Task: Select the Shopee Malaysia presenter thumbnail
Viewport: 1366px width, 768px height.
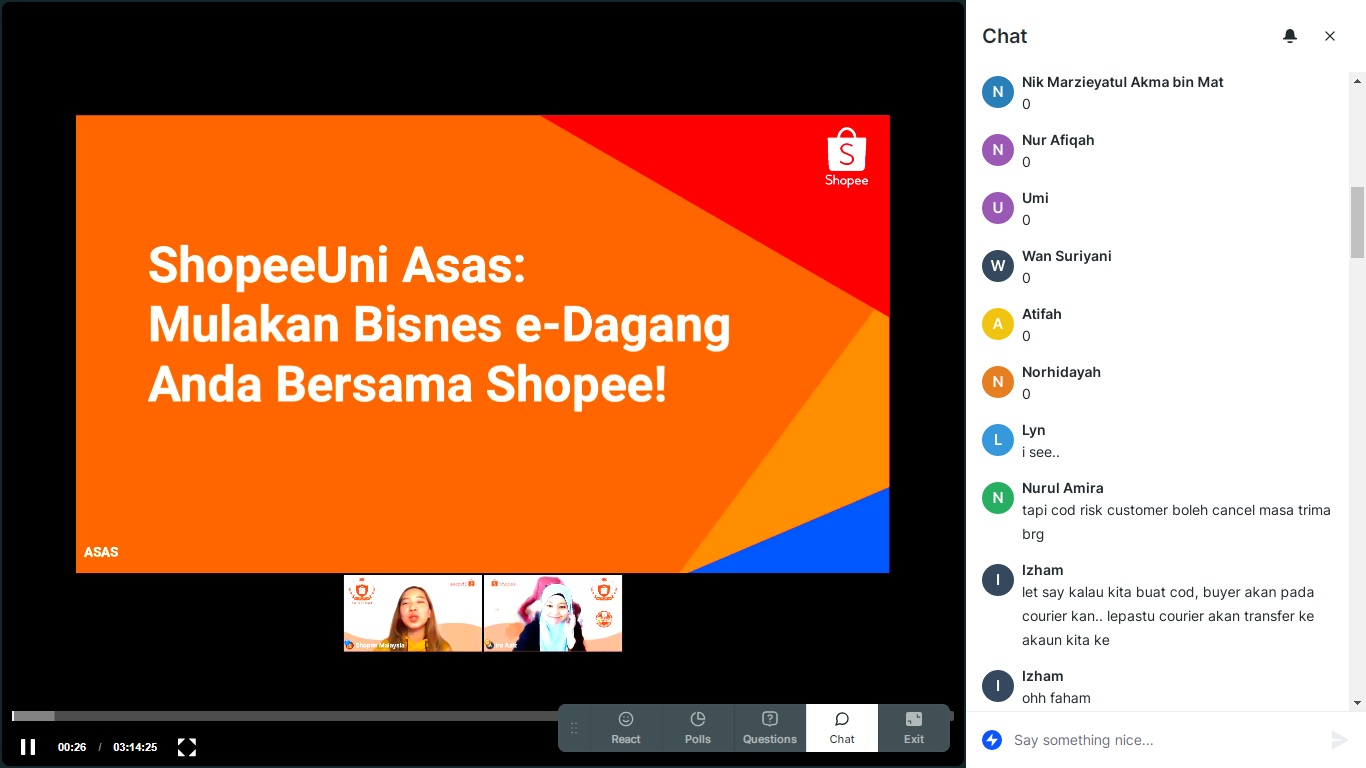Action: (413, 613)
